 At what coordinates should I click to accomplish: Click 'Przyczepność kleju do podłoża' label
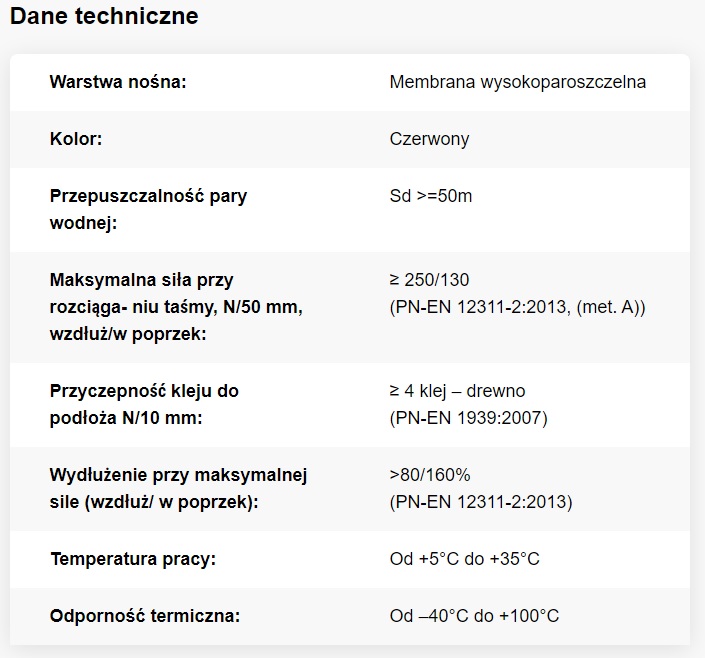tap(144, 404)
